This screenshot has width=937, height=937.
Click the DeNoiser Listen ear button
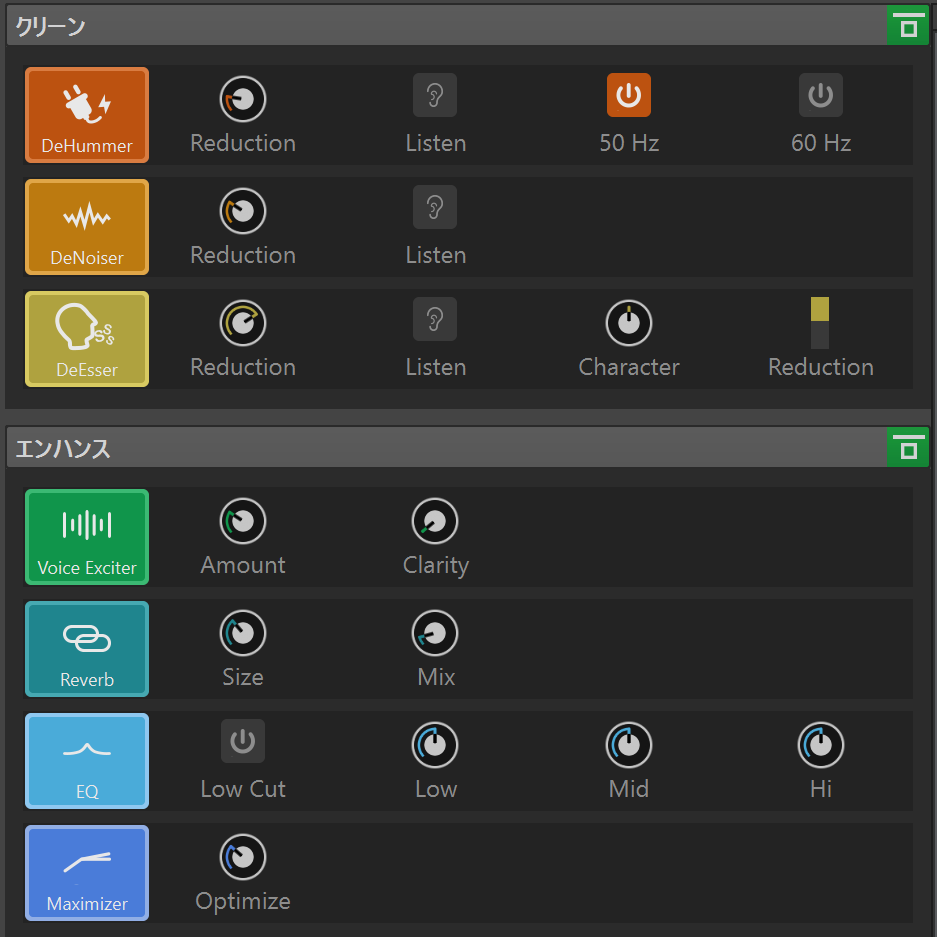click(435, 207)
